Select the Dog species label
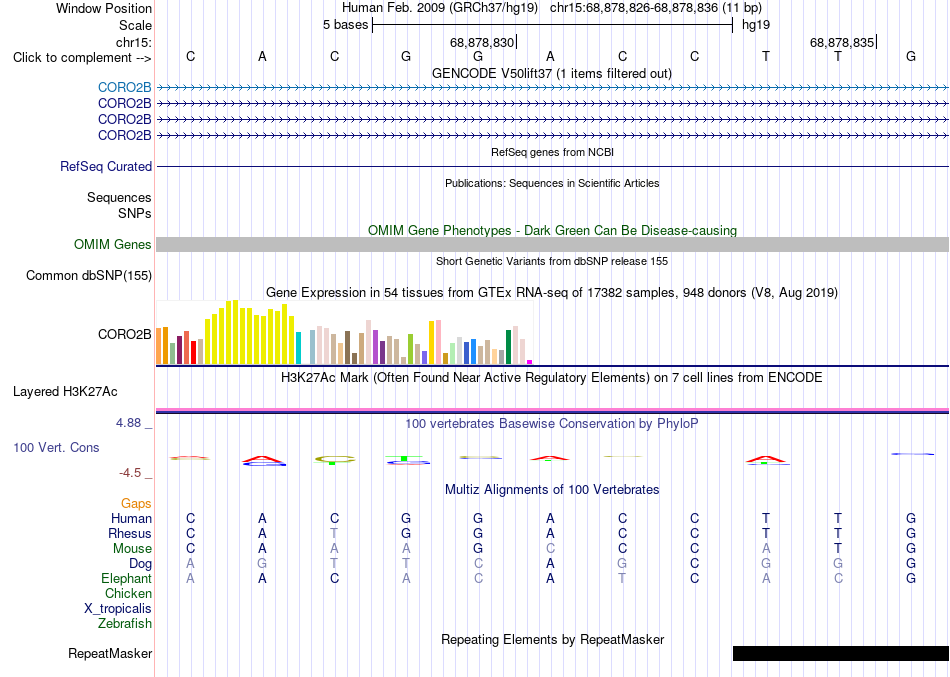Screen dimensions: 950x677 pyautogui.click(x=140, y=564)
